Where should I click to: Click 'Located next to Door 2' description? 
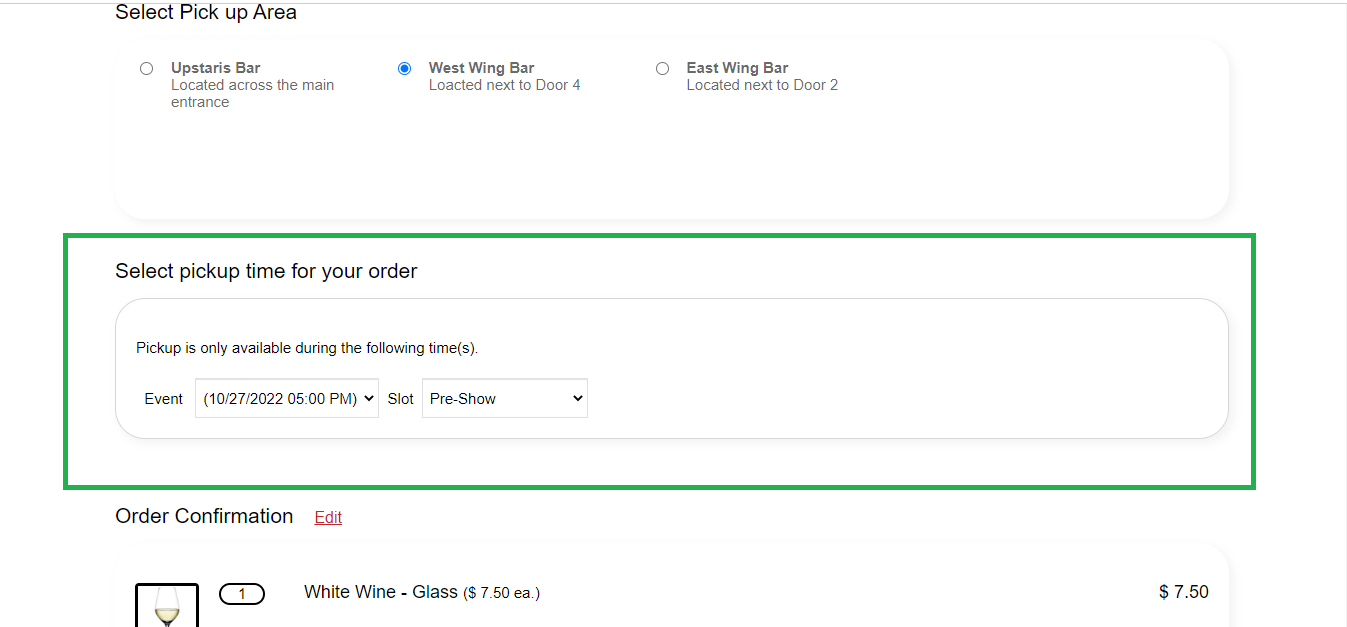pyautogui.click(x=762, y=85)
